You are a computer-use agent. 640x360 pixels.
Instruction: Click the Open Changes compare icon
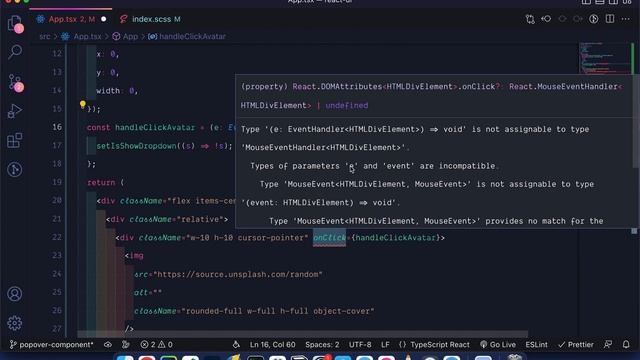[530, 19]
